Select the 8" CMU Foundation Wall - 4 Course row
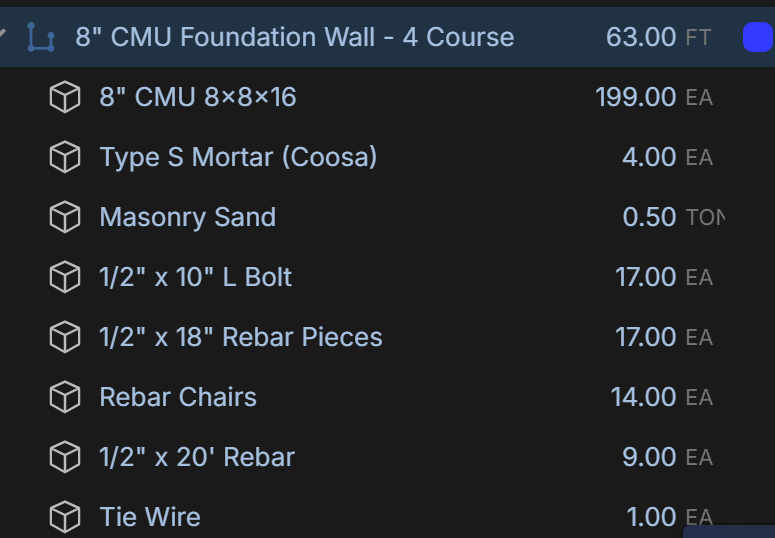The height and width of the screenshot is (538, 775). (x=388, y=37)
